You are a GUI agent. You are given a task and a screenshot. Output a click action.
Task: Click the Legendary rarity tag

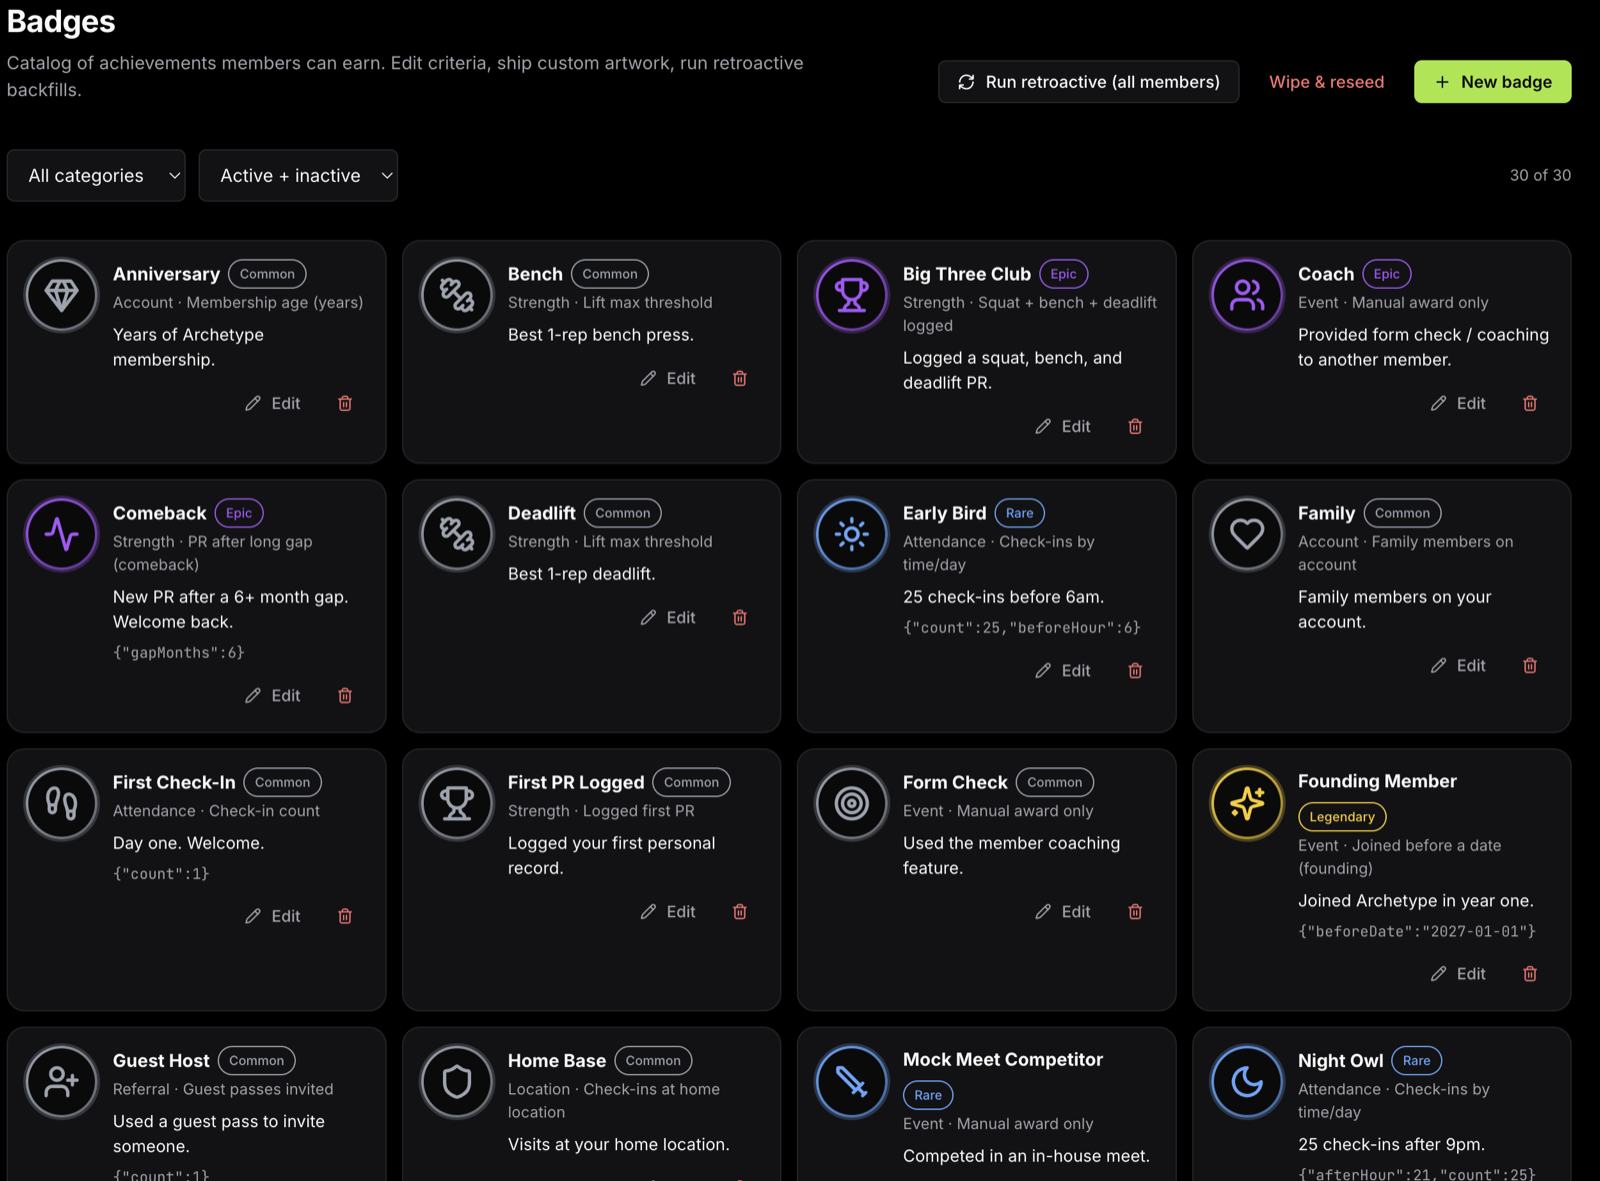pyautogui.click(x=1342, y=817)
